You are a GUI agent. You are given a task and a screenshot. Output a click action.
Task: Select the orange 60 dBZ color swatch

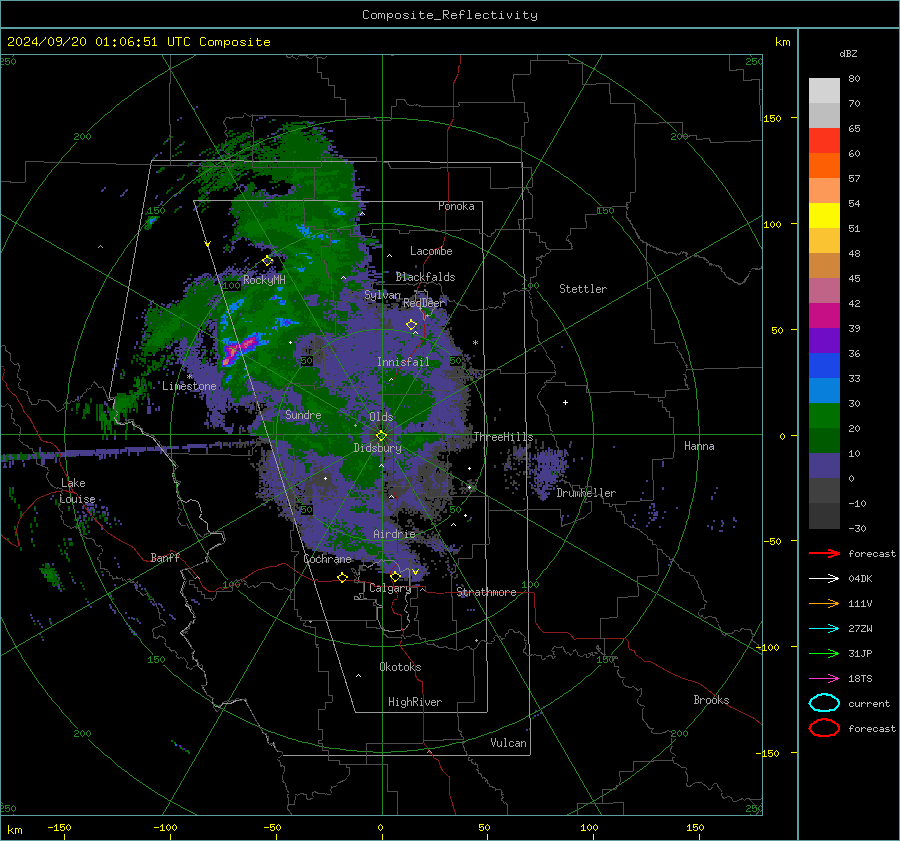824,165
